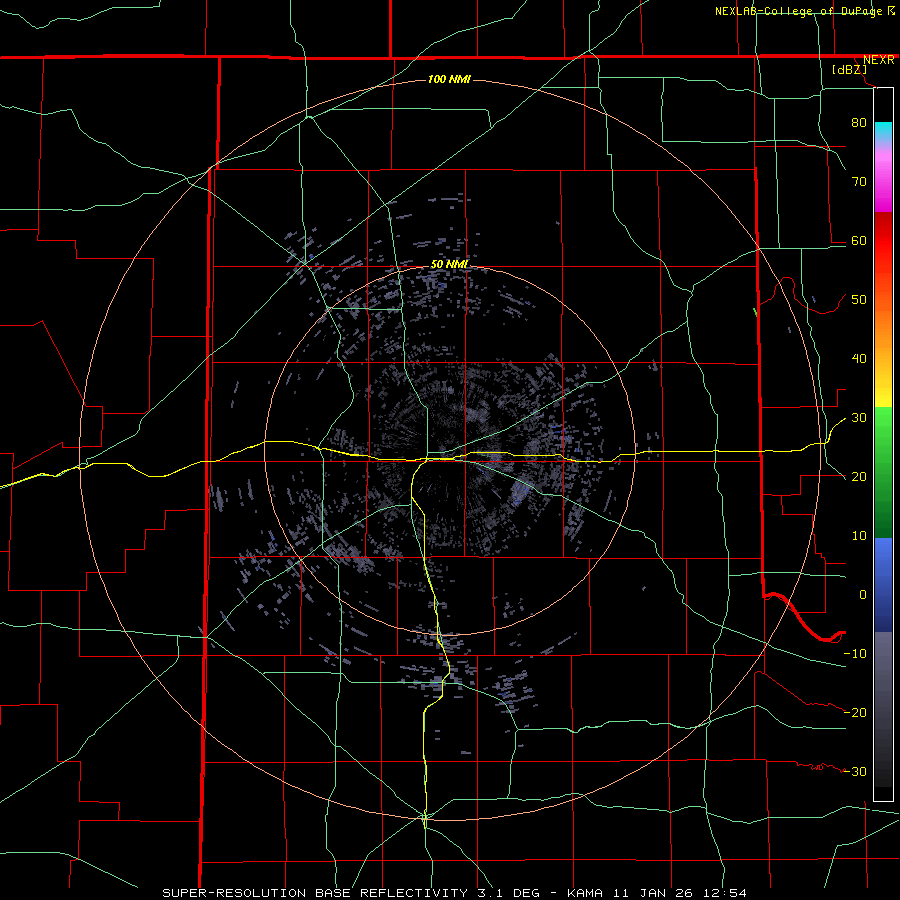Click the 40 value on the dBZ scale
The height and width of the screenshot is (900, 900).
(x=859, y=359)
